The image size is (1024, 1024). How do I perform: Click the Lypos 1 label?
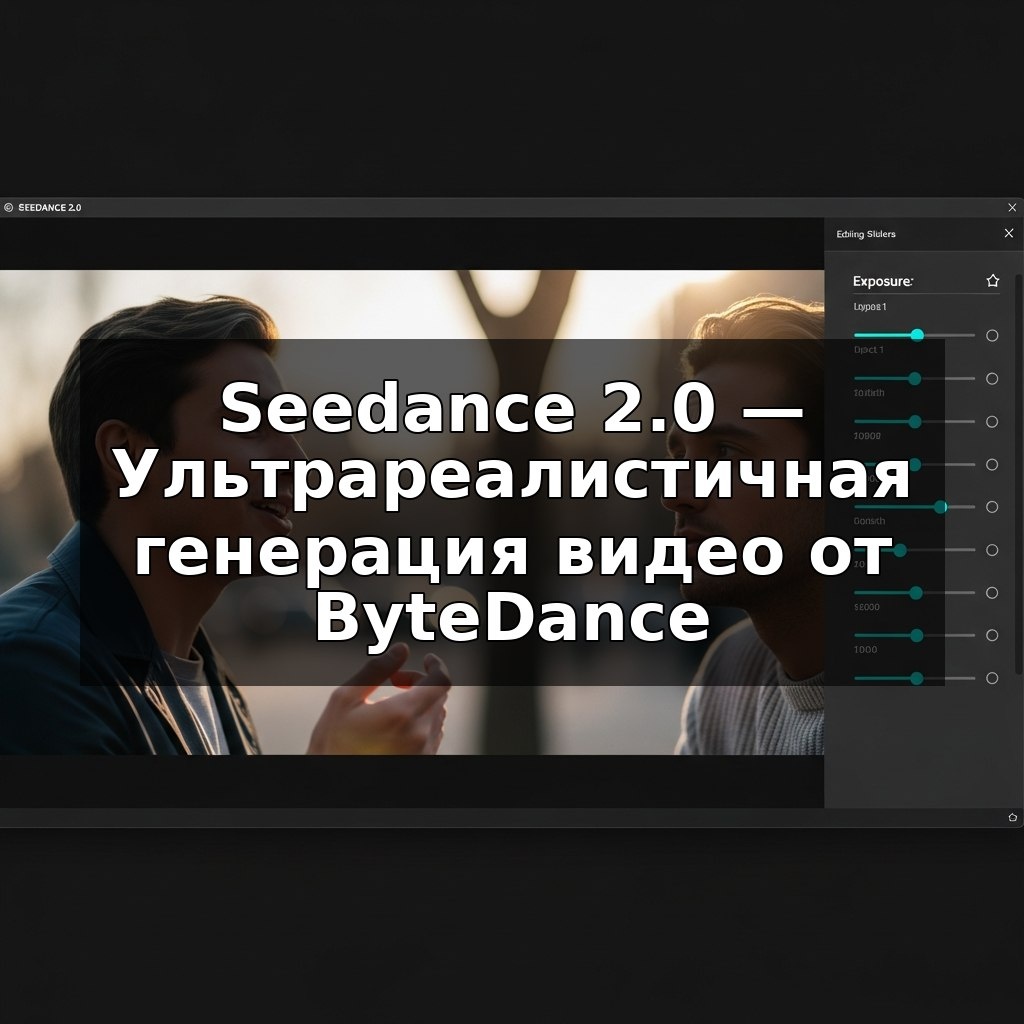point(870,306)
